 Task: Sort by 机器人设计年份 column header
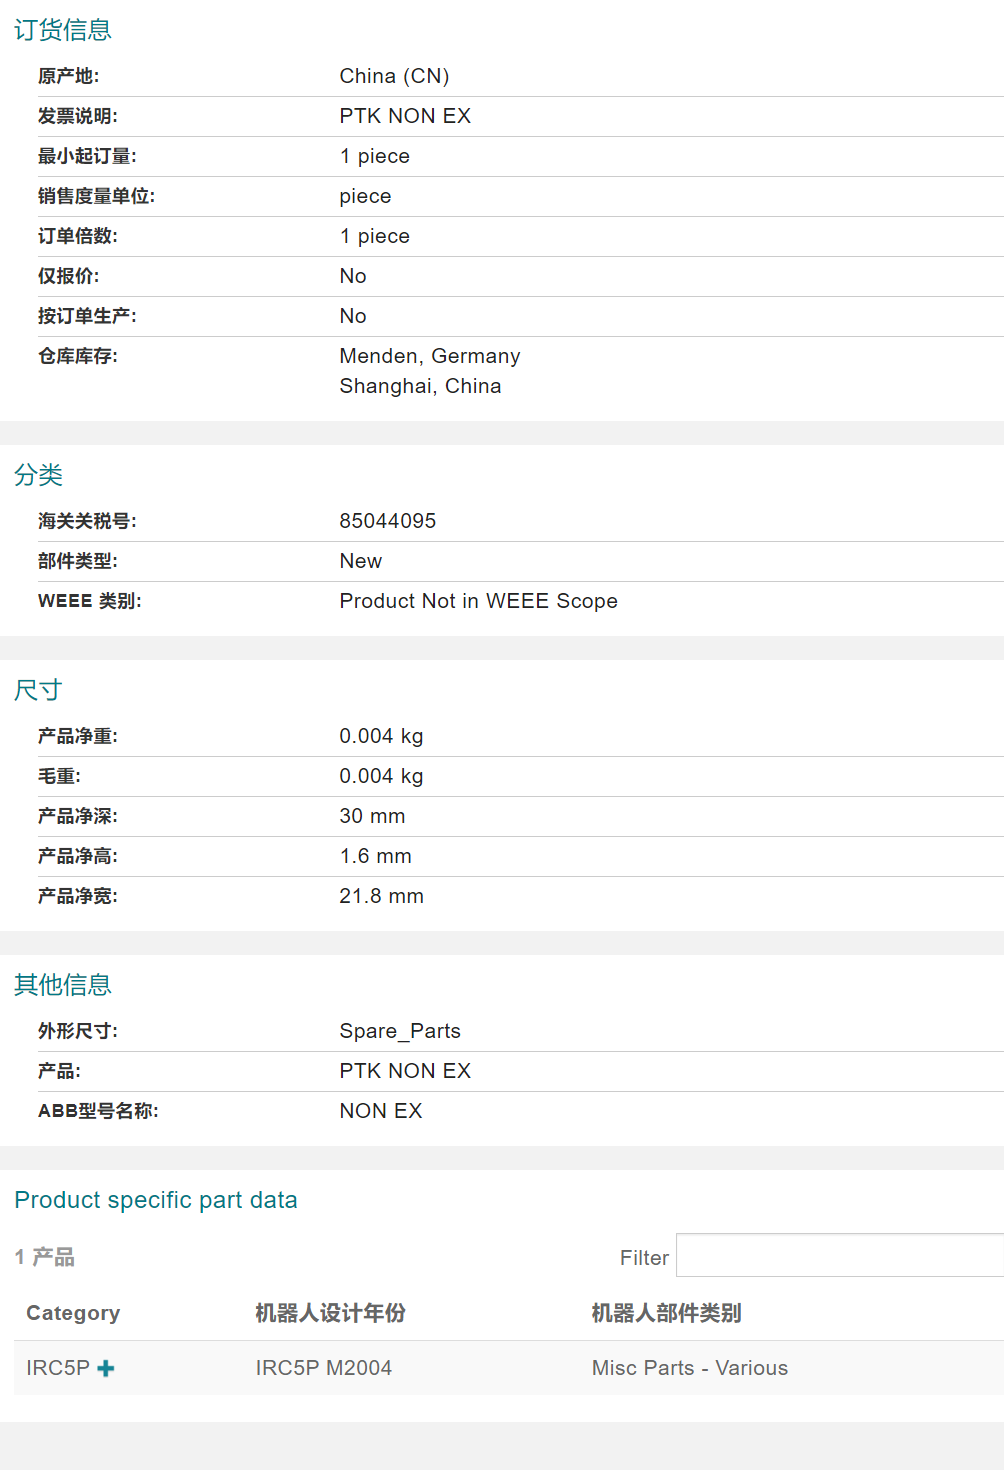coord(330,1313)
